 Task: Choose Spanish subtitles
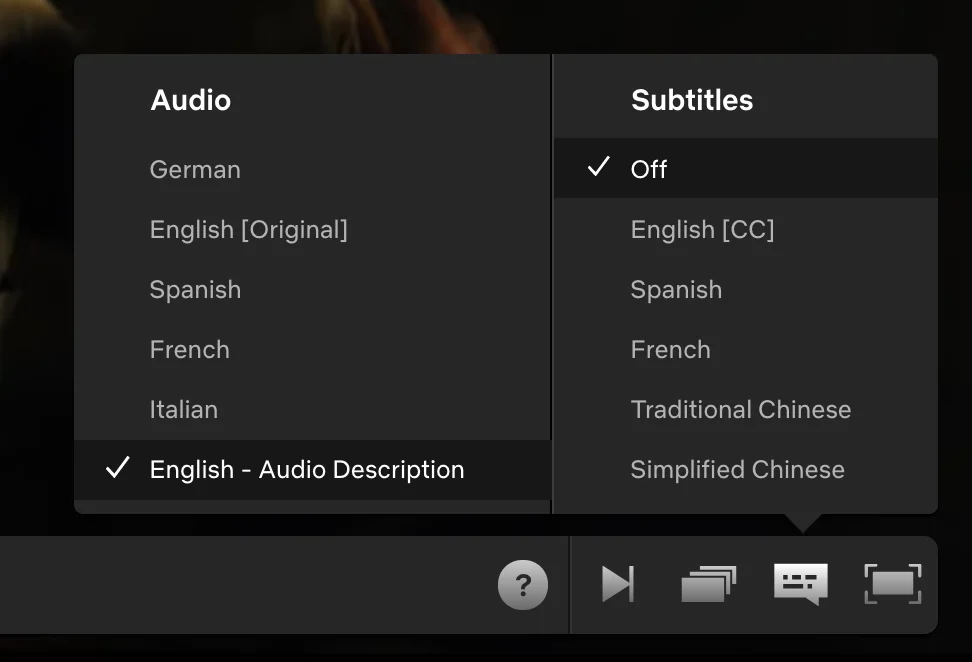coord(676,290)
